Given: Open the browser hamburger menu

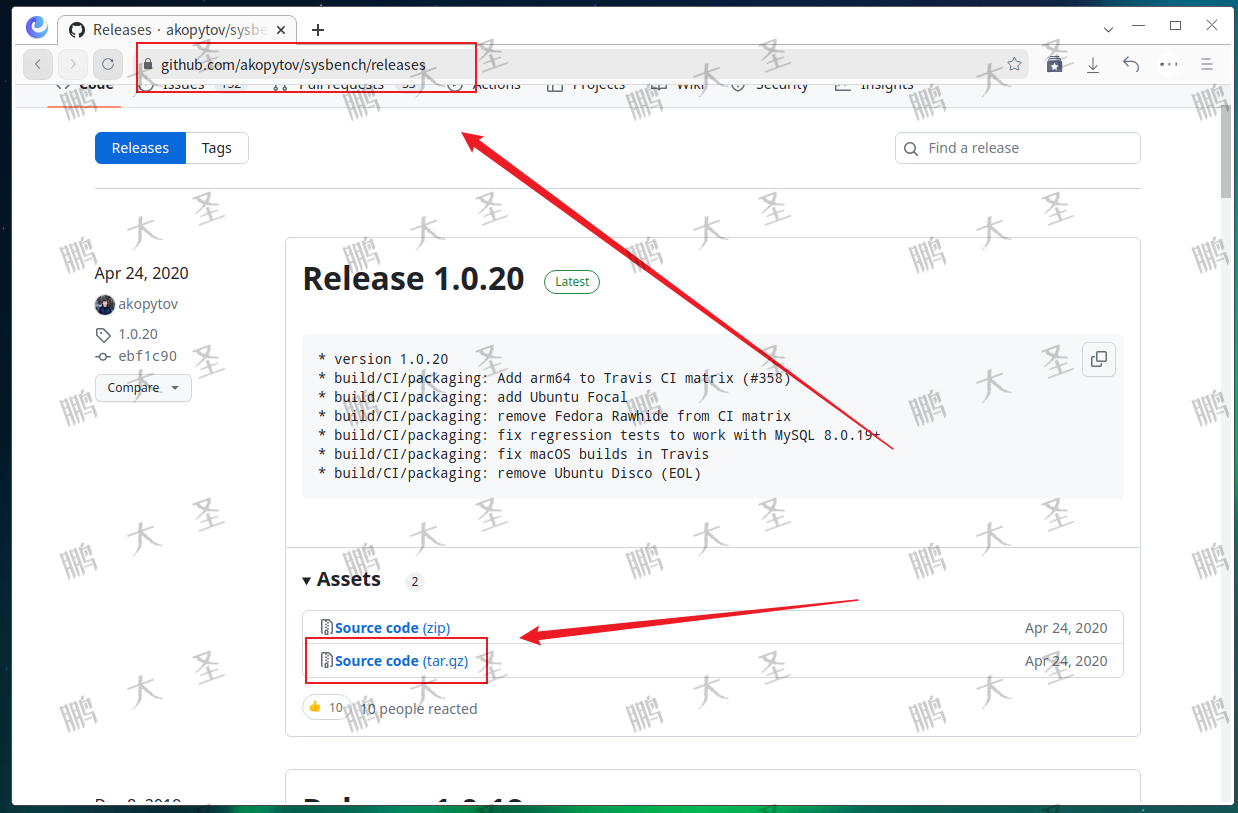Looking at the screenshot, I should click(1207, 64).
